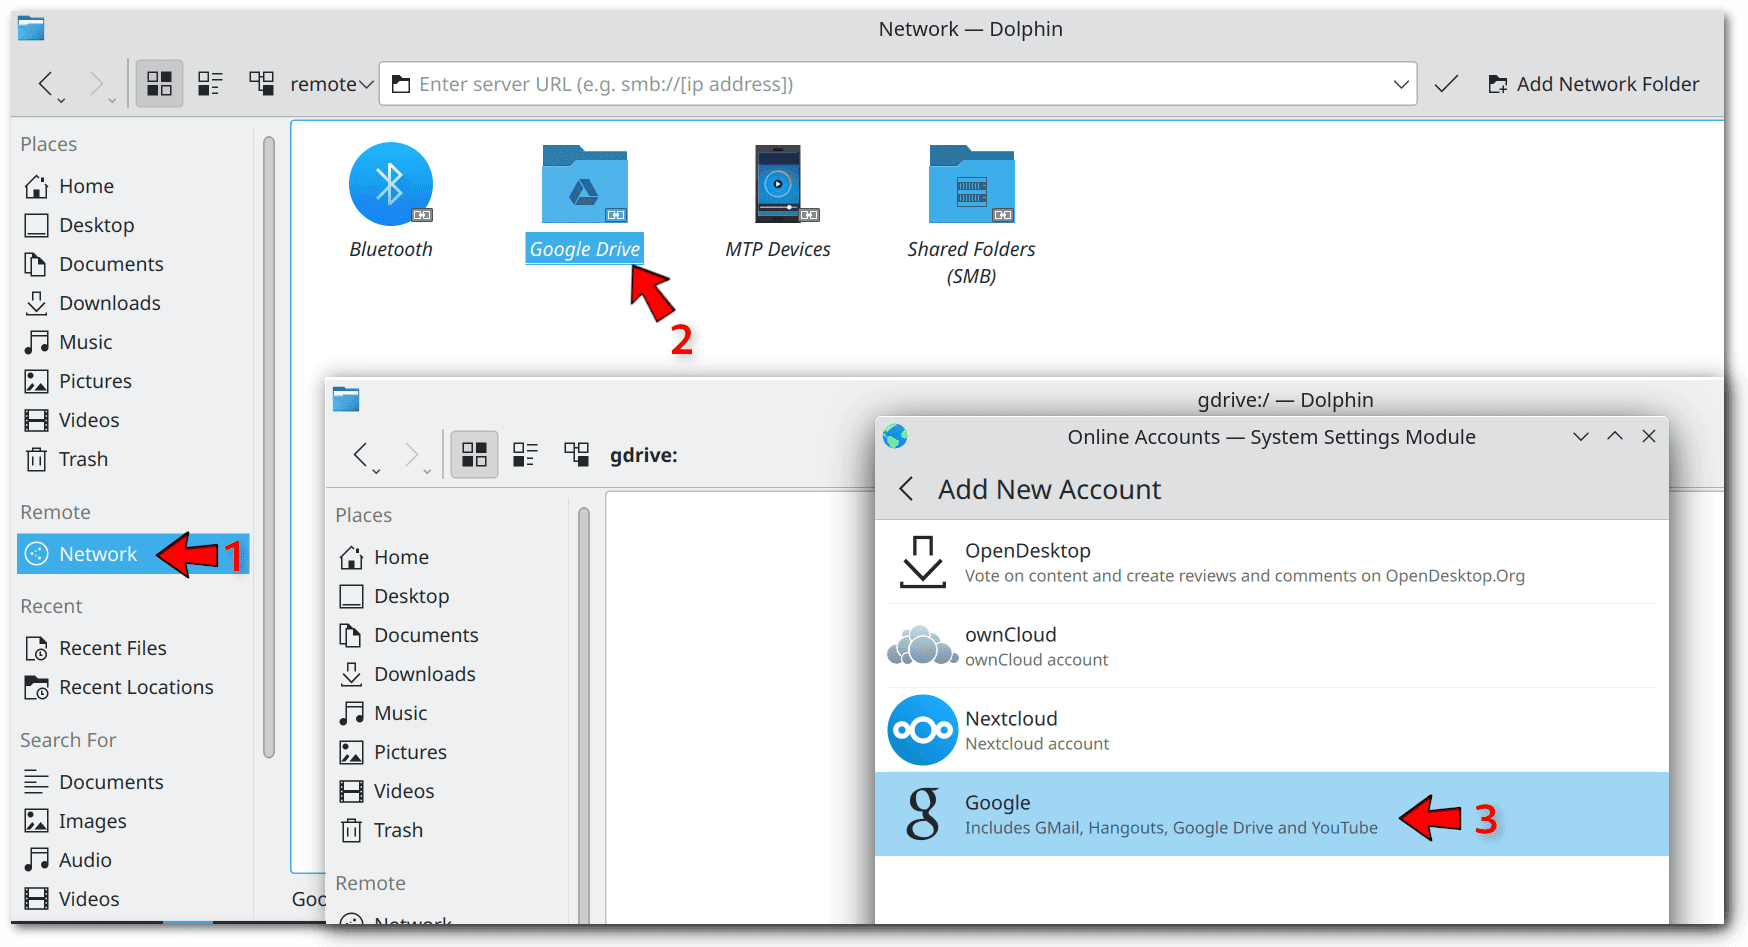Open Recent Files in sidebar
1748x947 pixels.
112,648
